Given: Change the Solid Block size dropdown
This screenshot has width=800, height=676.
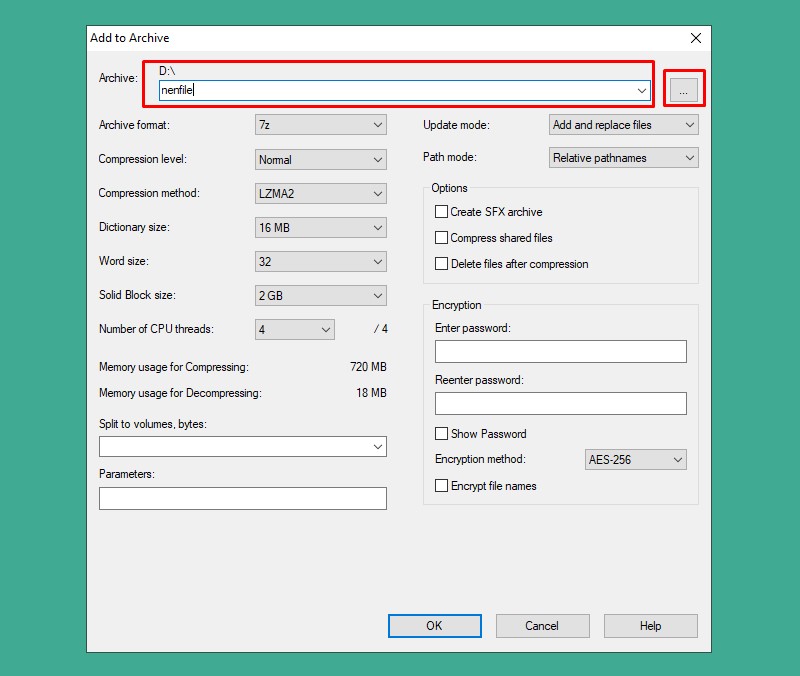Looking at the screenshot, I should tap(321, 295).
